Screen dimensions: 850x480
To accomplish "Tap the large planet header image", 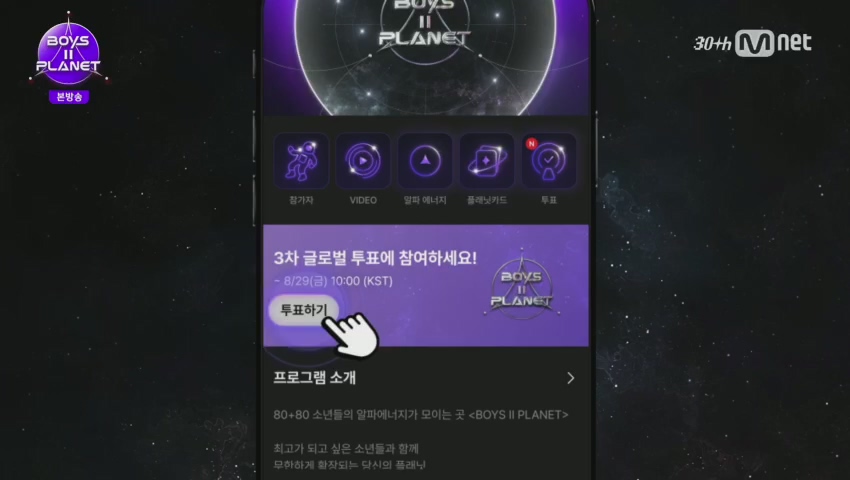I will [x=426, y=57].
